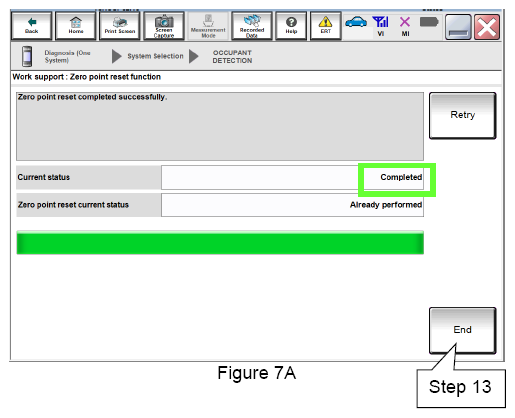515x418 pixels.
Task: Select Diagnosis (One System) breadcrumb
Action: (x=67, y=57)
